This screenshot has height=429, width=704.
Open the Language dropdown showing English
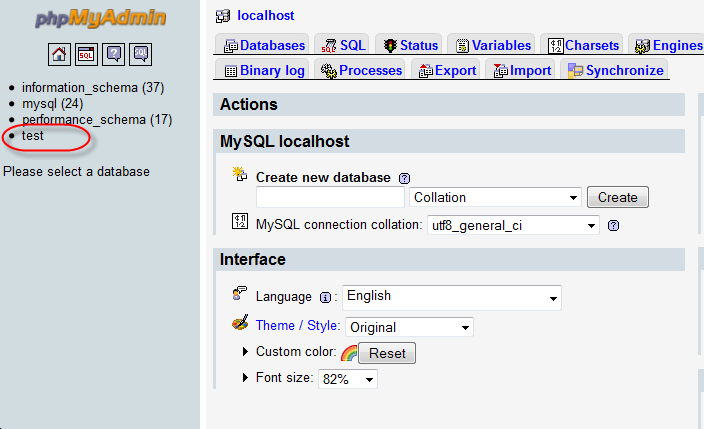452,297
